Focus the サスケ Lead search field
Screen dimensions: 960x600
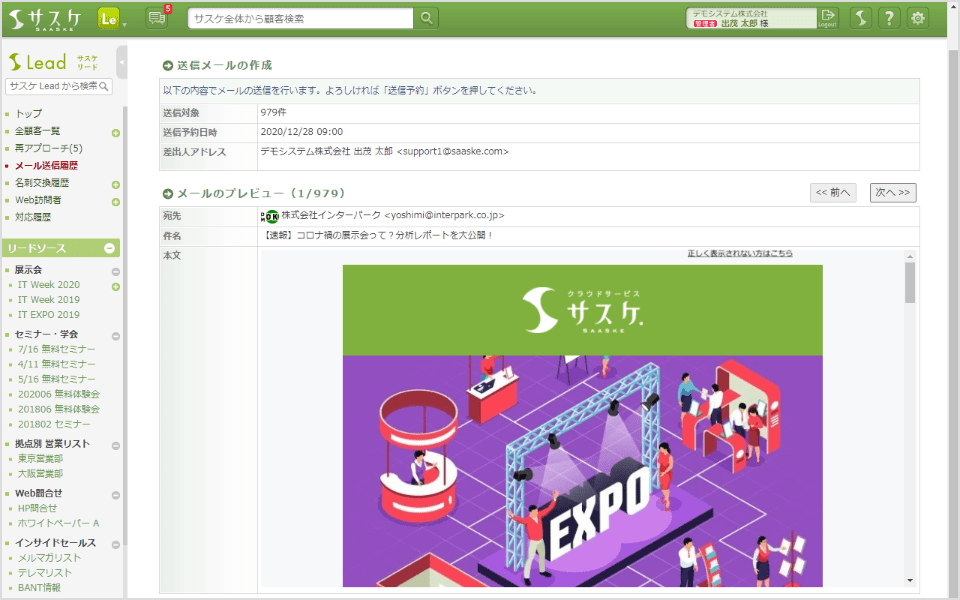(59, 86)
